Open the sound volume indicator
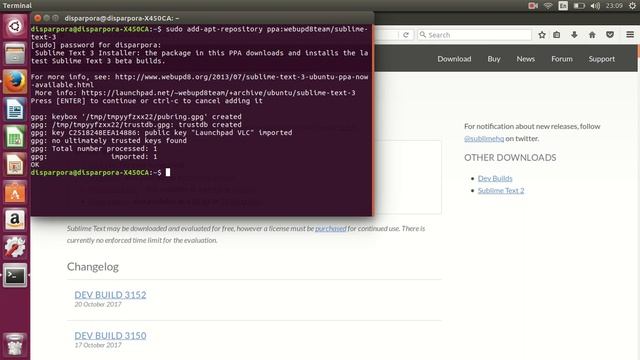Image resolution: width=640 pixels, height=360 pixels. pos(595,5)
